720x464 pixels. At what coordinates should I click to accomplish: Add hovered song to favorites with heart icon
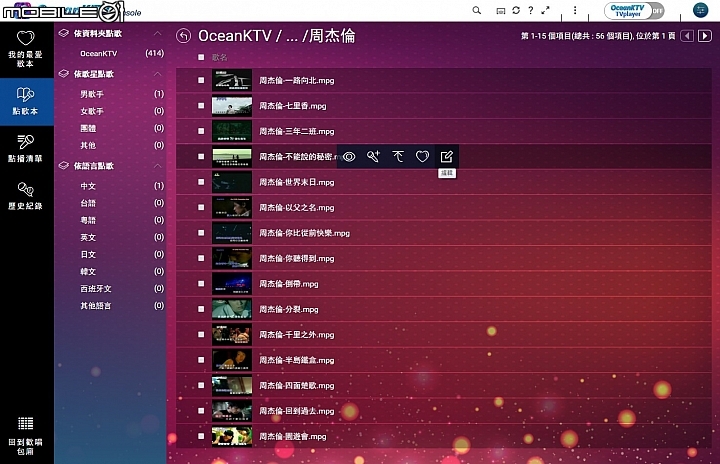coord(422,157)
